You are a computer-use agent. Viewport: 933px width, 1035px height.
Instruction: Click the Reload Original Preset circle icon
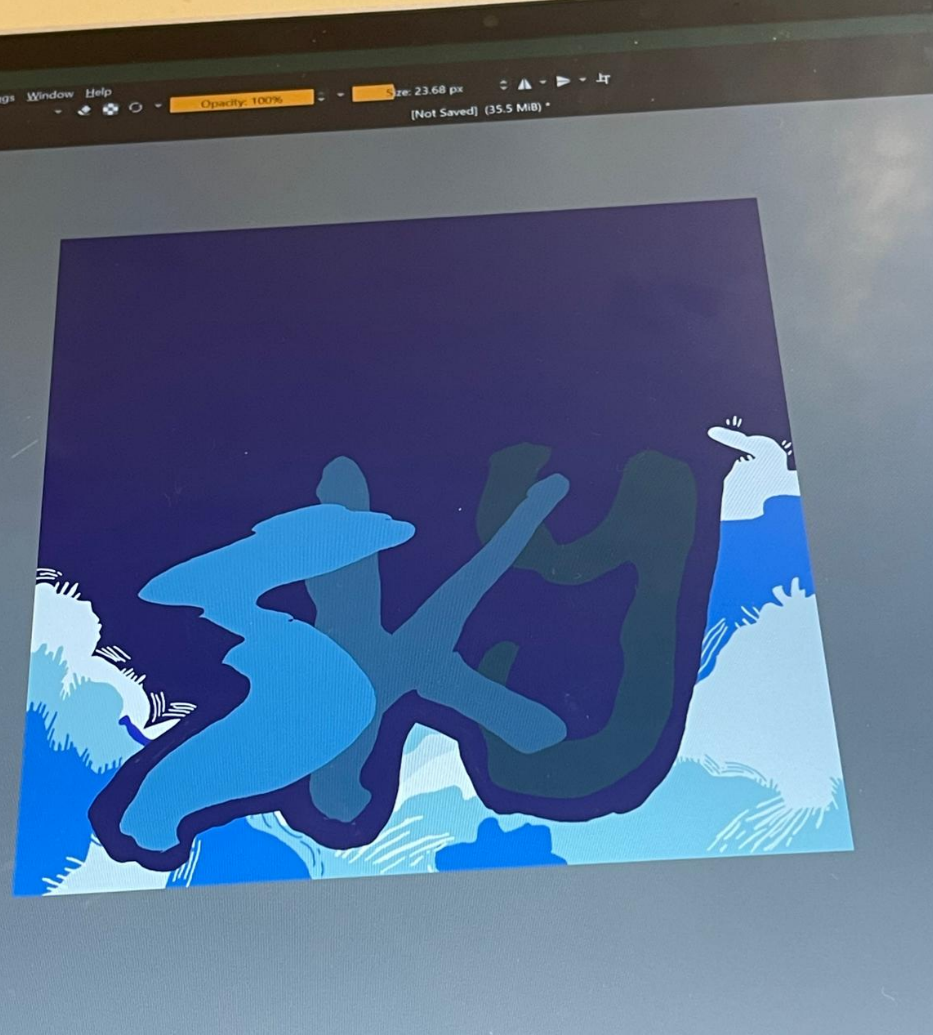(135, 108)
